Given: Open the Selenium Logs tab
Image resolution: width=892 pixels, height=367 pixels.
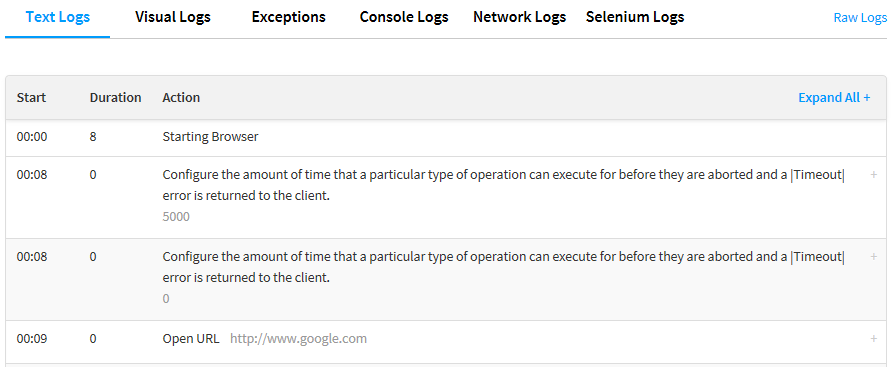Looking at the screenshot, I should click(635, 17).
